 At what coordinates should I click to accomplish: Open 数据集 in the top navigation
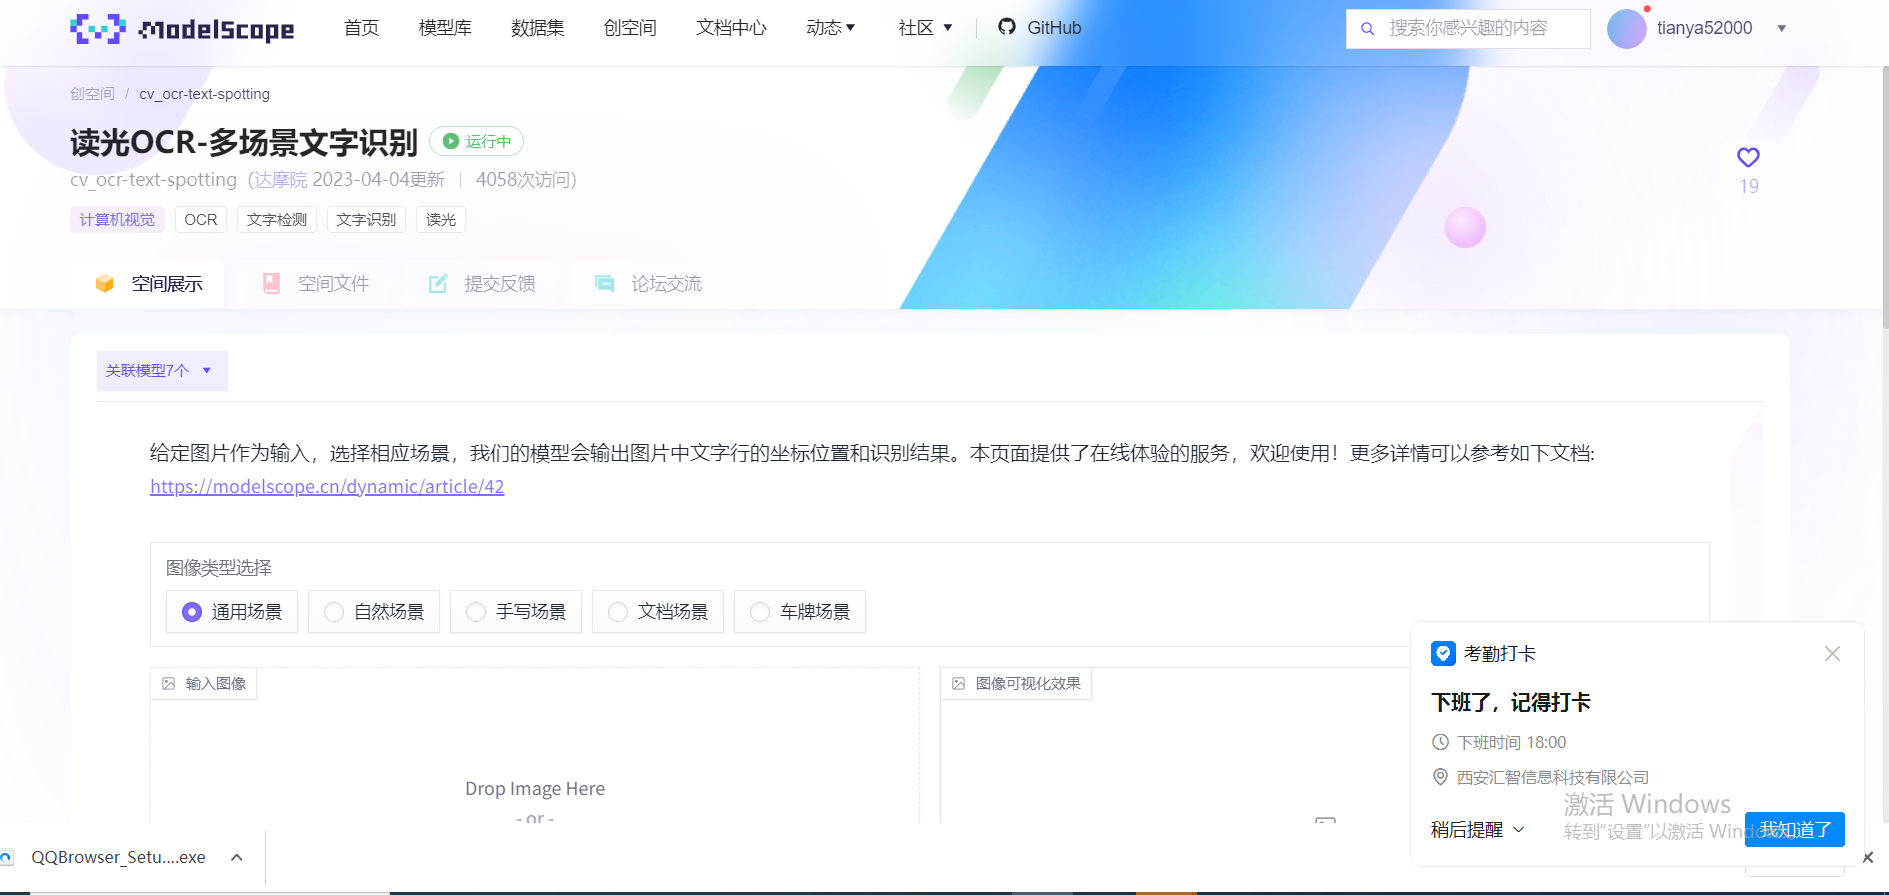[x=538, y=28]
